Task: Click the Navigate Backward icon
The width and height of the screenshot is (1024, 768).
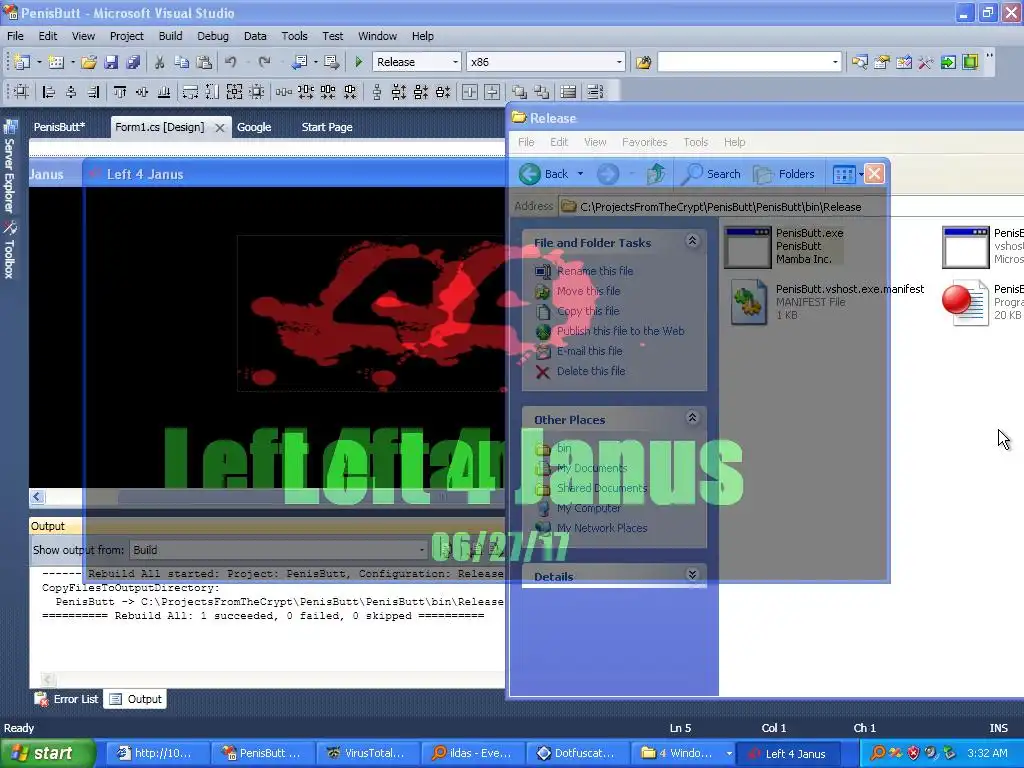Action: point(299,62)
